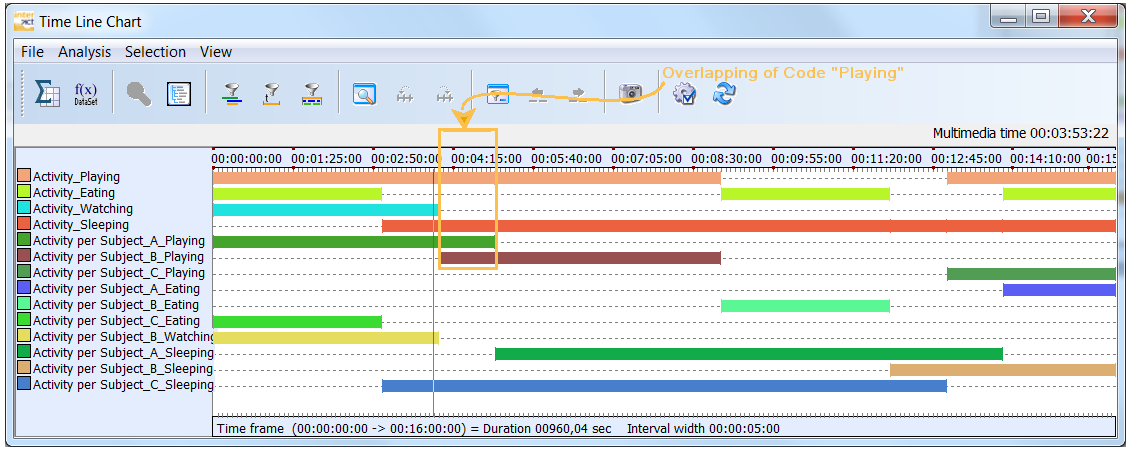
Task: Open the View menu
Action: coord(216,52)
